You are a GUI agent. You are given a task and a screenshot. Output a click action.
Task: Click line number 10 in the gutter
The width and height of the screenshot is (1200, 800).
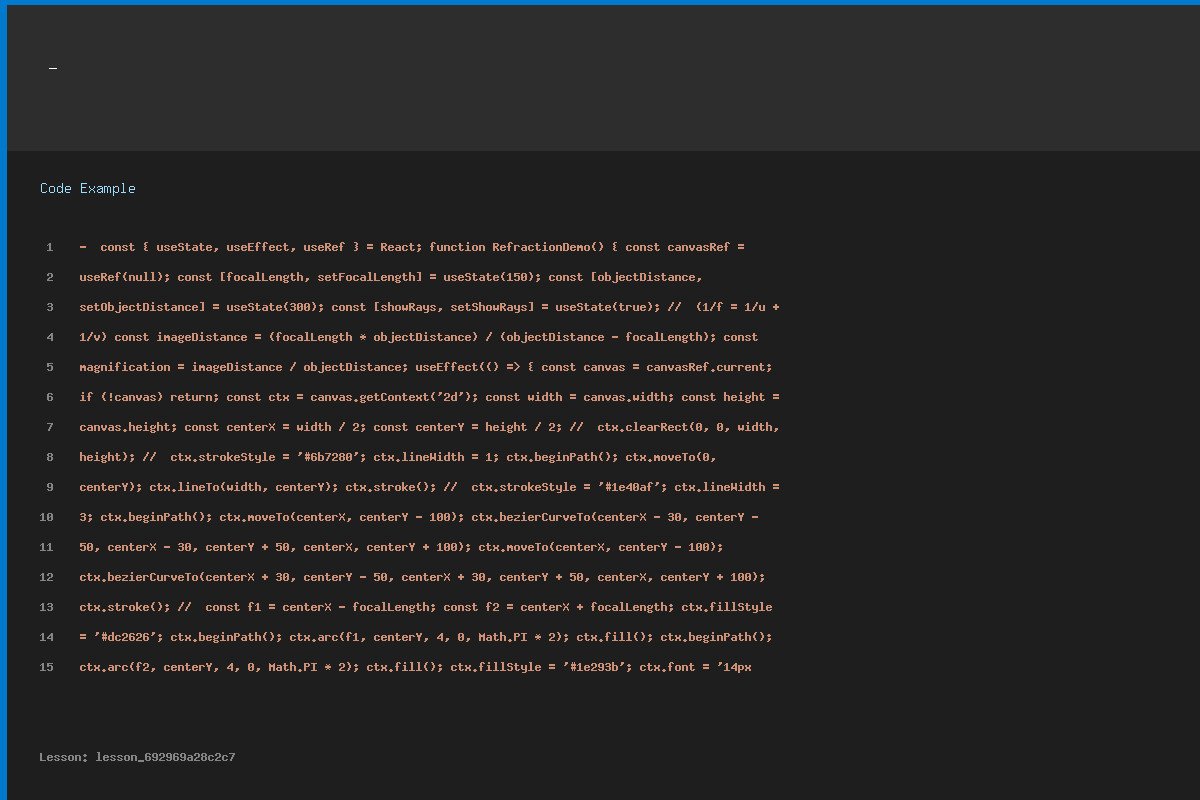pyautogui.click(x=46, y=517)
